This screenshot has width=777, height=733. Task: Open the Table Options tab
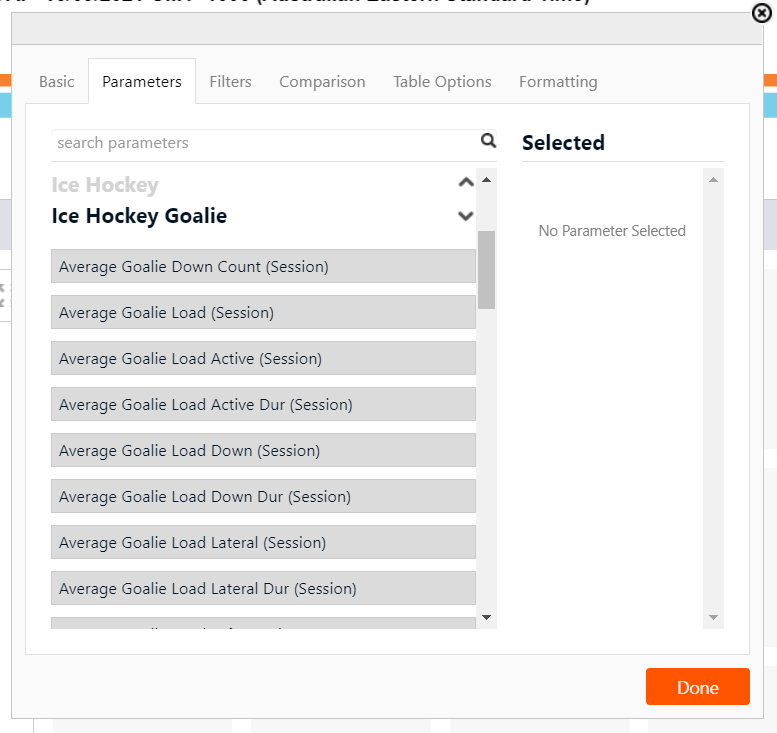click(442, 81)
